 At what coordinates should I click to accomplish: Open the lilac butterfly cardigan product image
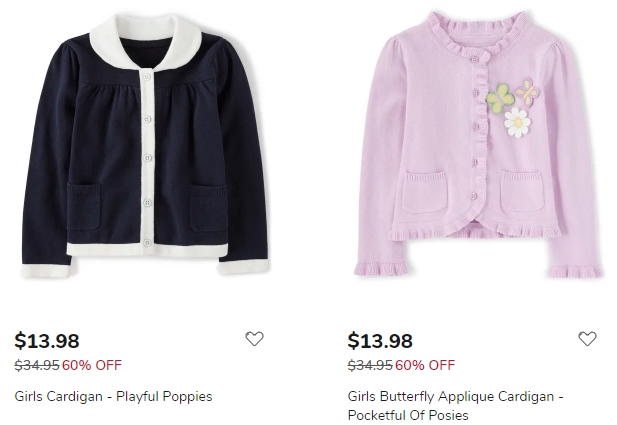pos(478,145)
